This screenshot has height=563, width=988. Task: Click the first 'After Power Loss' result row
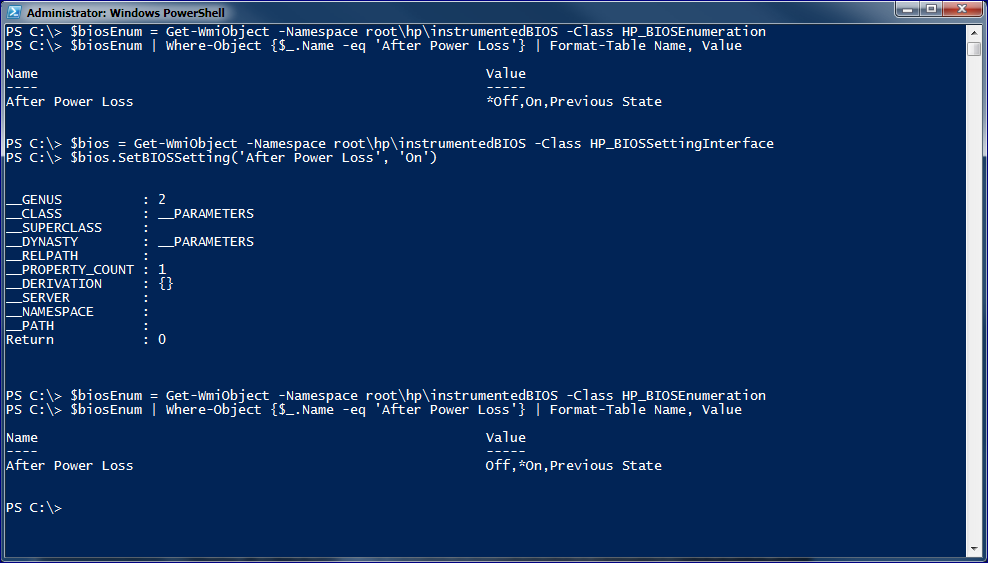click(x=334, y=101)
